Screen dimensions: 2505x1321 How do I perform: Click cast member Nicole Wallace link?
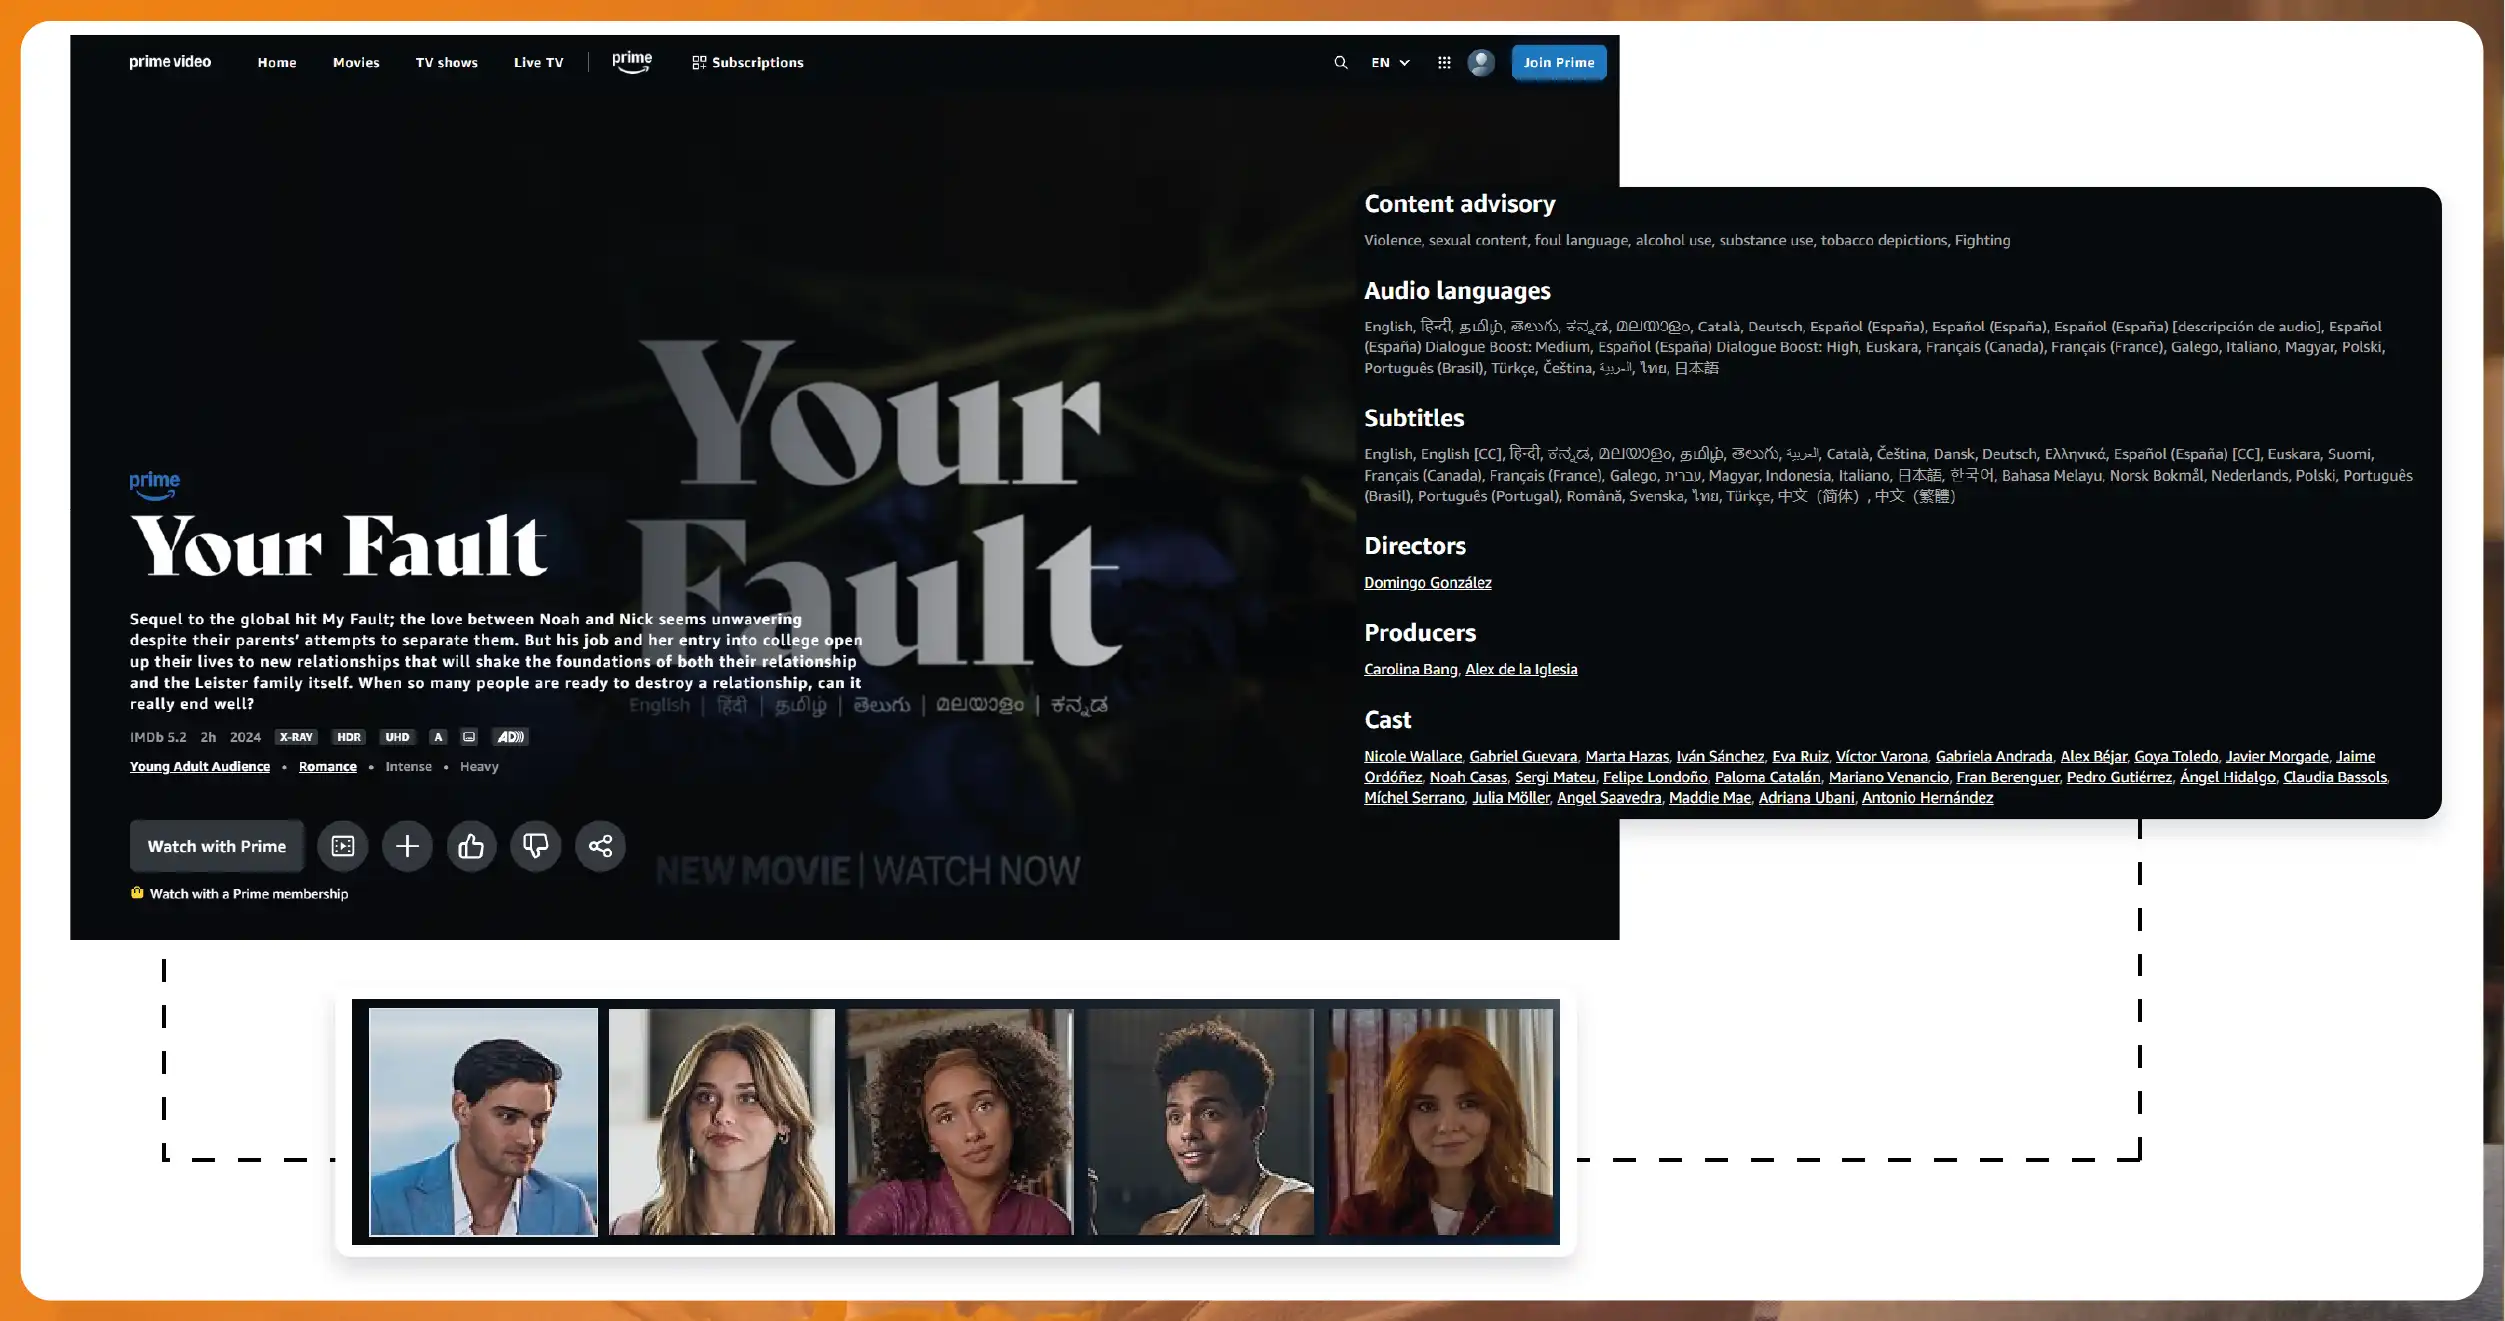[1412, 757]
